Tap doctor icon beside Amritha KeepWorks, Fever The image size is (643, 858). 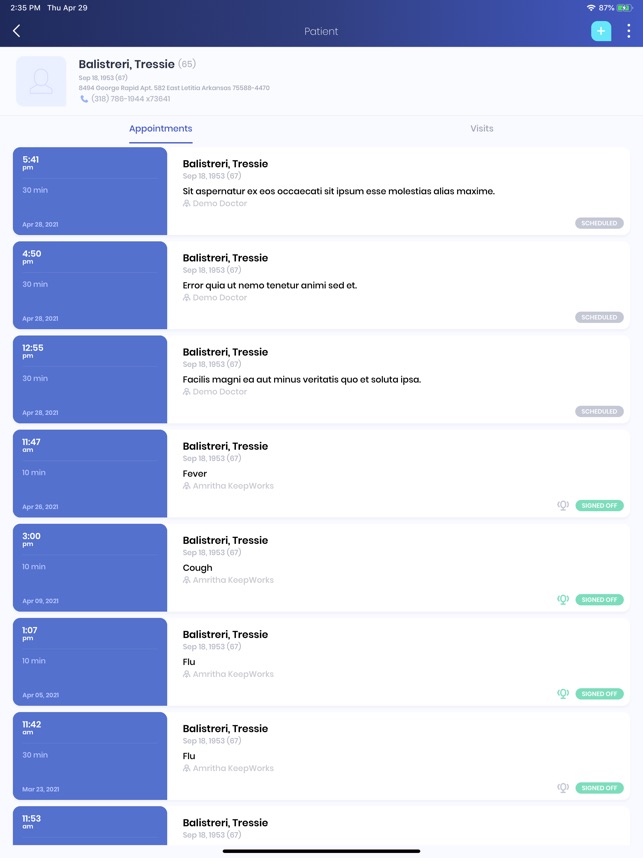[187, 486]
